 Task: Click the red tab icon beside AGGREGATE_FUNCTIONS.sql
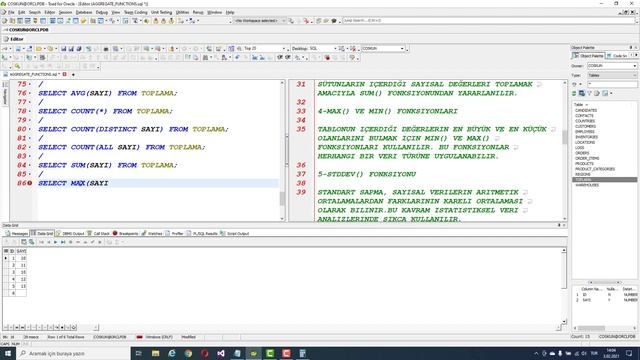(x=64, y=74)
